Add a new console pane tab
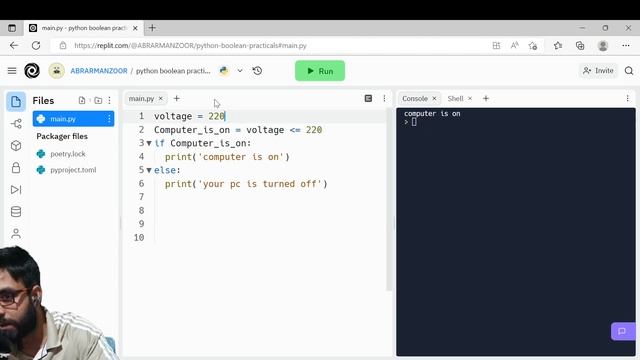The height and width of the screenshot is (360, 640). pos(486,98)
